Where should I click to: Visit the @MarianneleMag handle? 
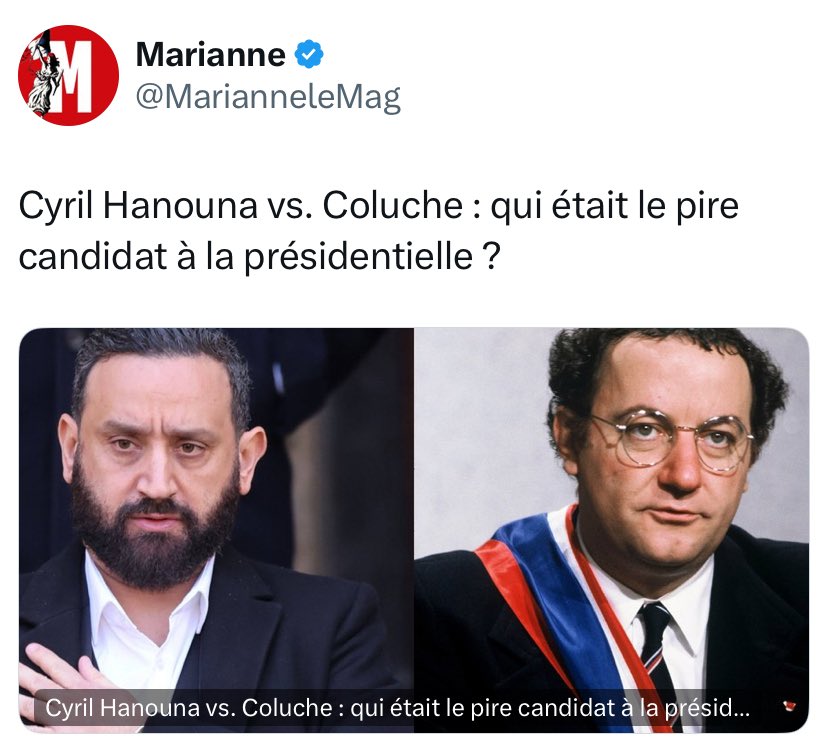click(x=268, y=97)
